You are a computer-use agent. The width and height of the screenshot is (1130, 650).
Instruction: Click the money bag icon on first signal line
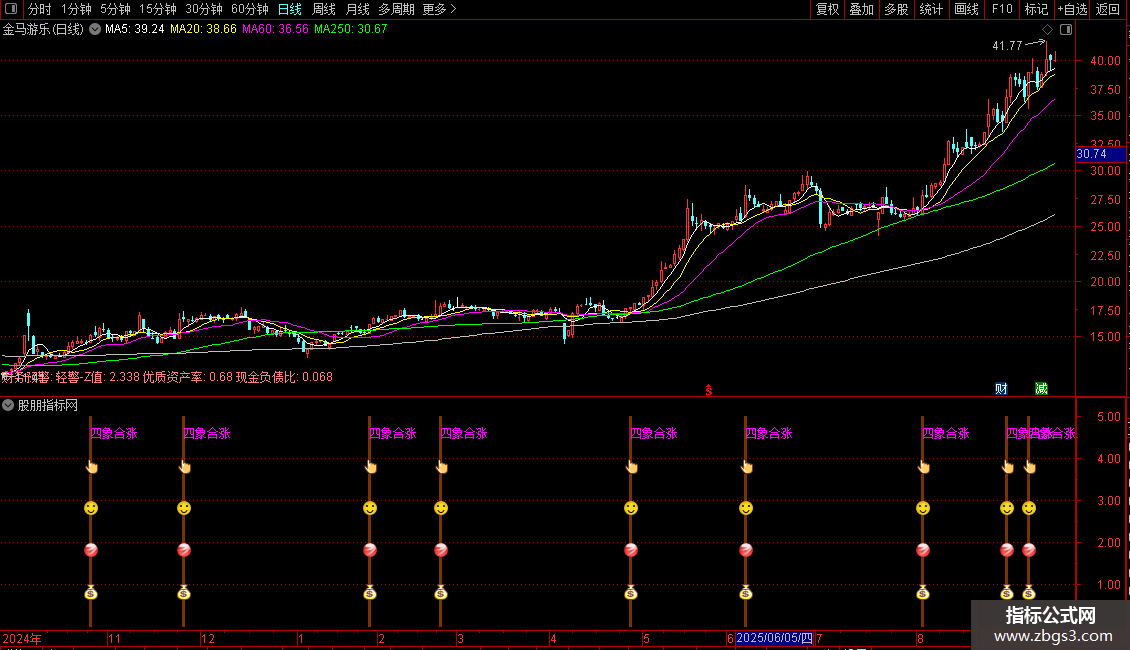[x=91, y=592]
